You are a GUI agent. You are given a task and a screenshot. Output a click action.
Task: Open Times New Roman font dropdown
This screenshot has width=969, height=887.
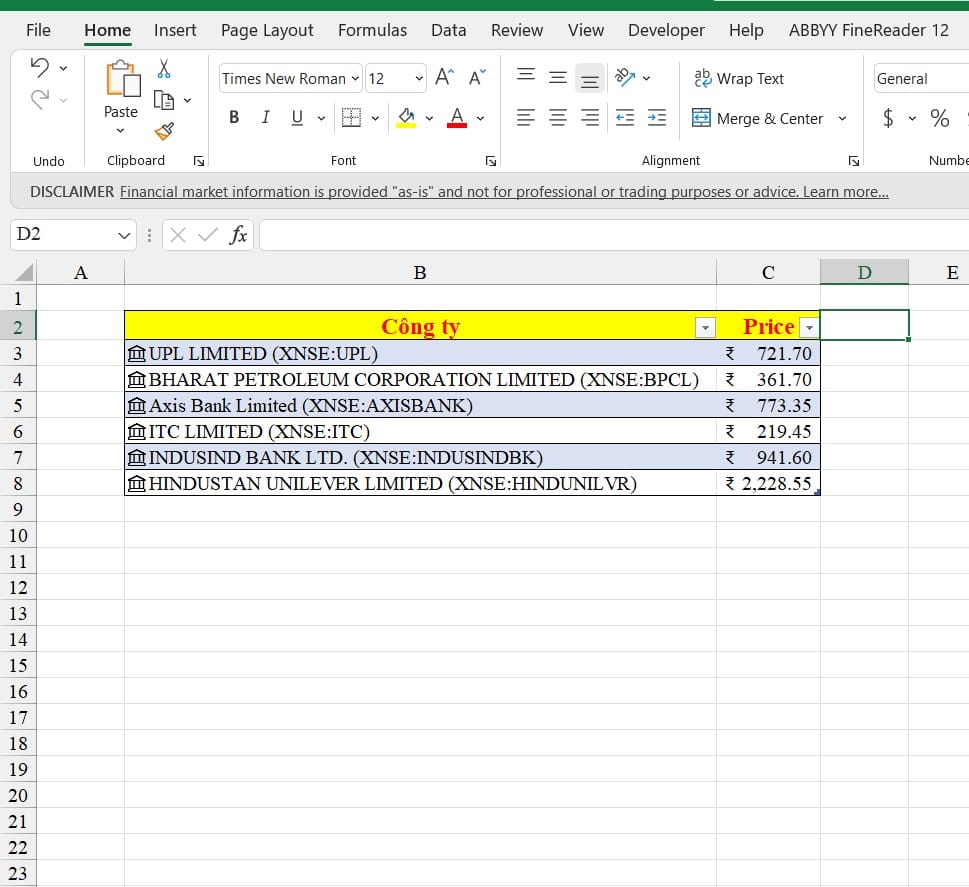[355, 79]
